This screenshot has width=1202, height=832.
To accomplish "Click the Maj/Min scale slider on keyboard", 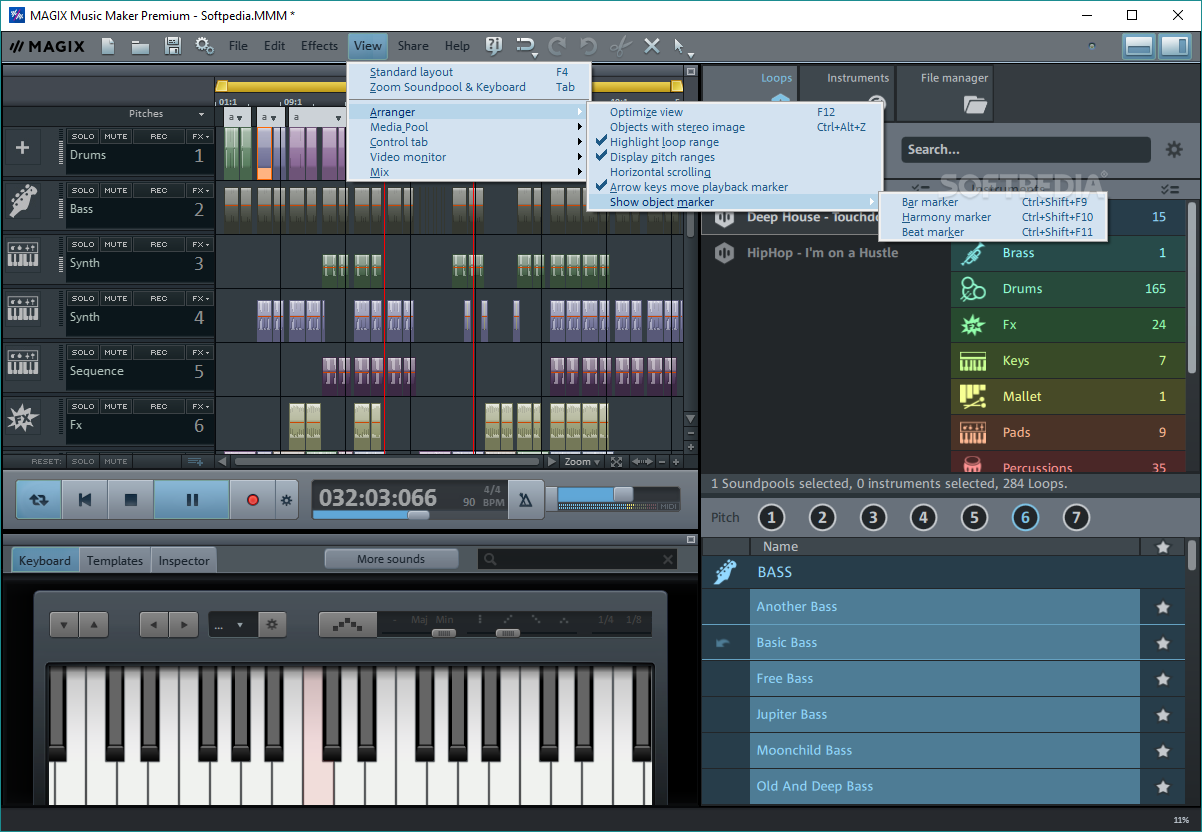I will coord(443,633).
